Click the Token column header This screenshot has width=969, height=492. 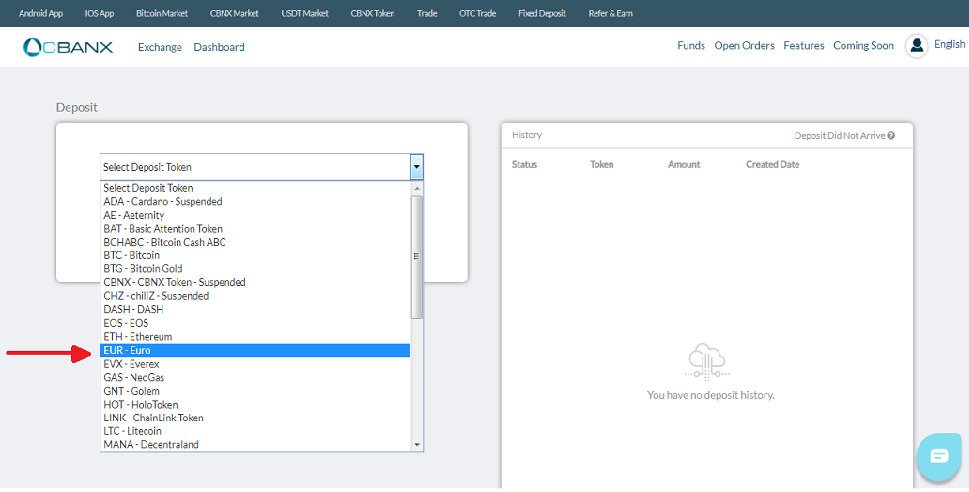click(x=602, y=164)
